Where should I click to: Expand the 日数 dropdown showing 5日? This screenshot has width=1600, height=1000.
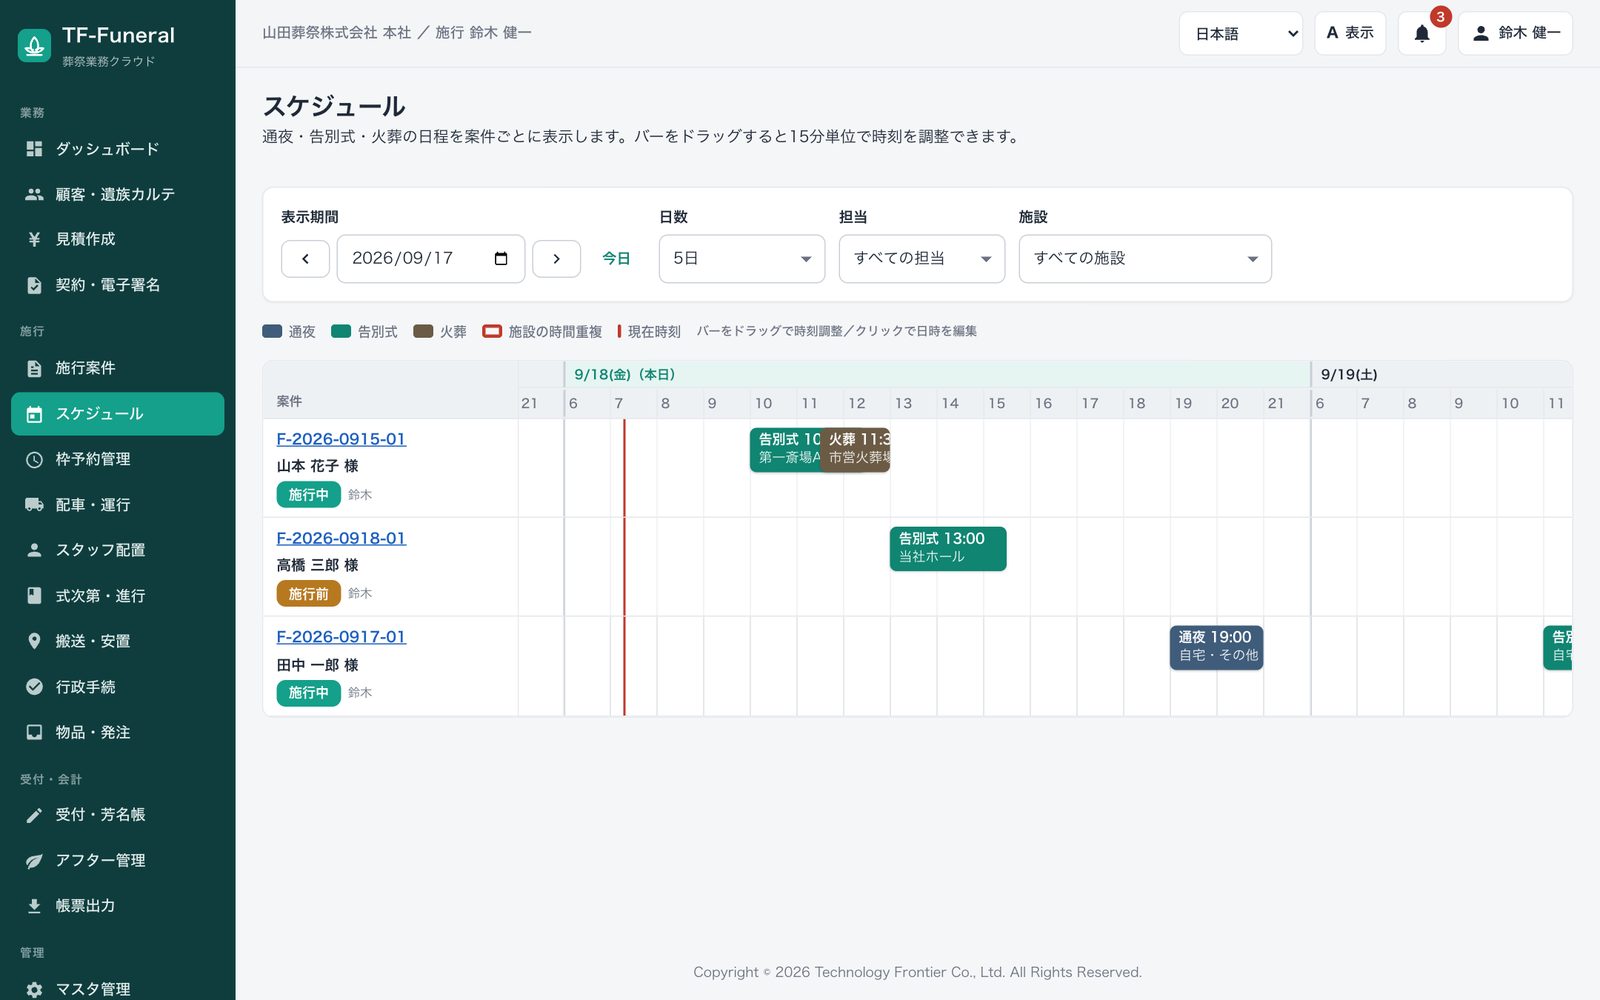(742, 259)
